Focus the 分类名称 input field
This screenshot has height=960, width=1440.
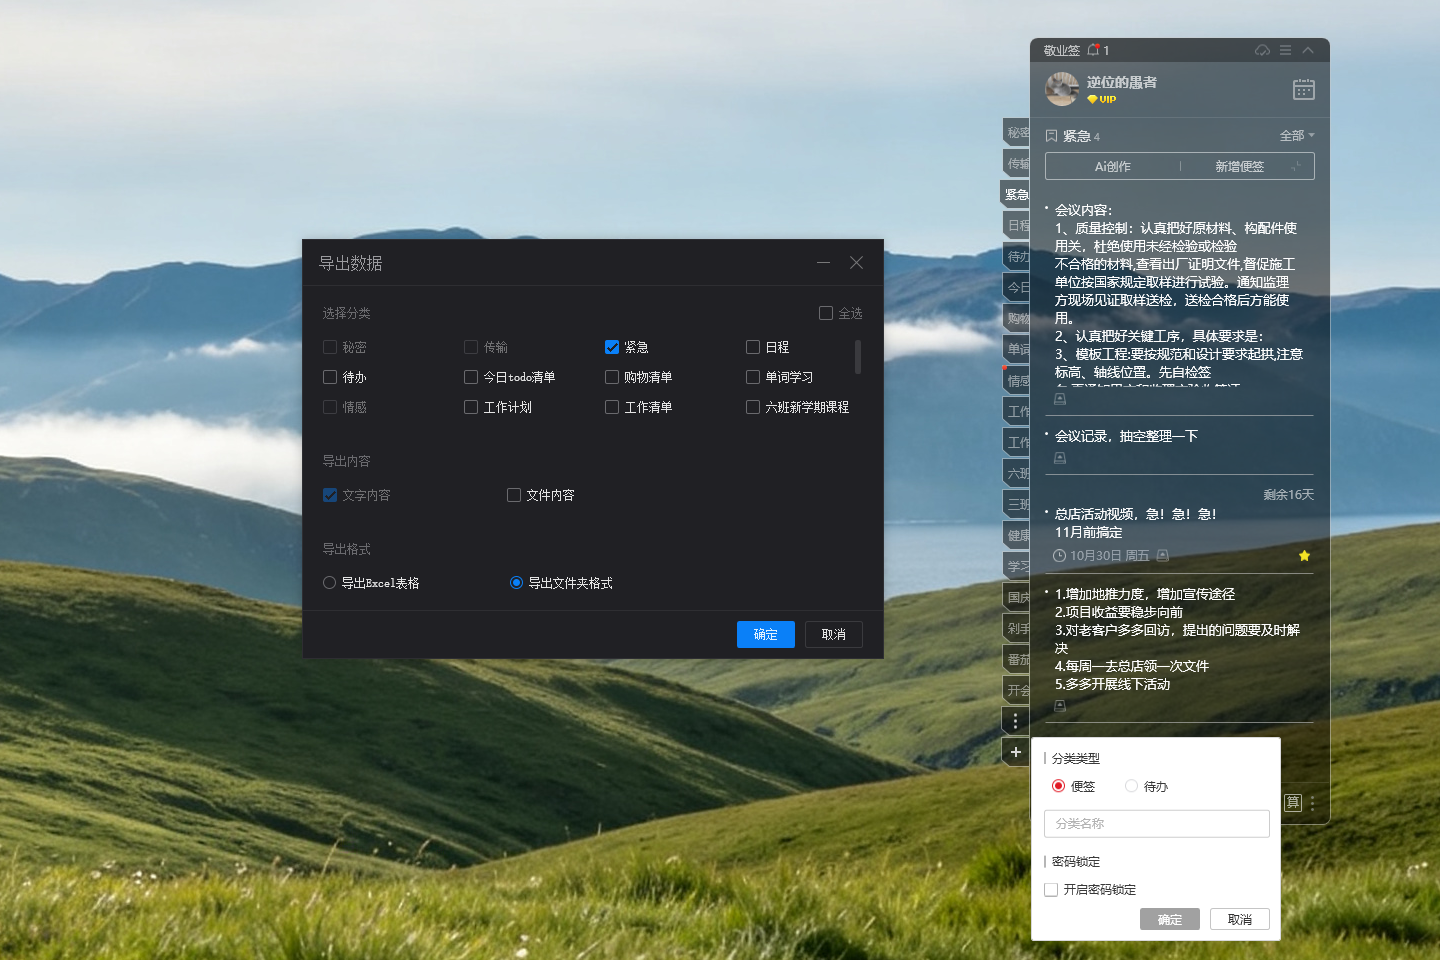coord(1157,824)
